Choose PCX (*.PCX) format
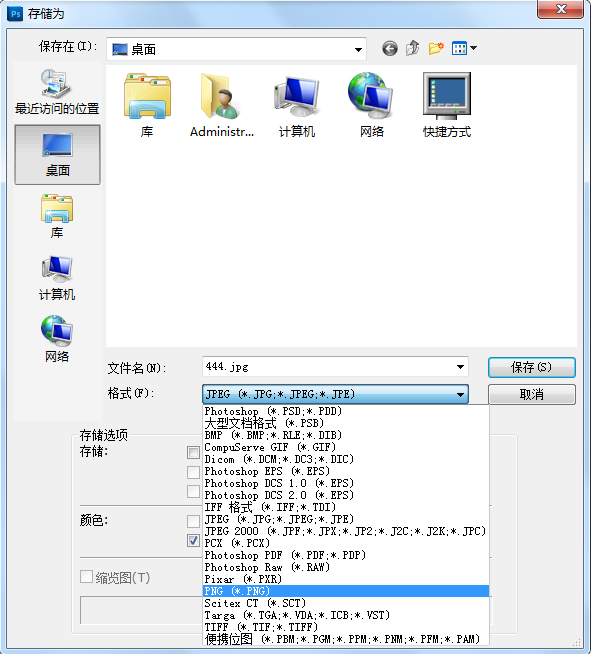 point(346,543)
